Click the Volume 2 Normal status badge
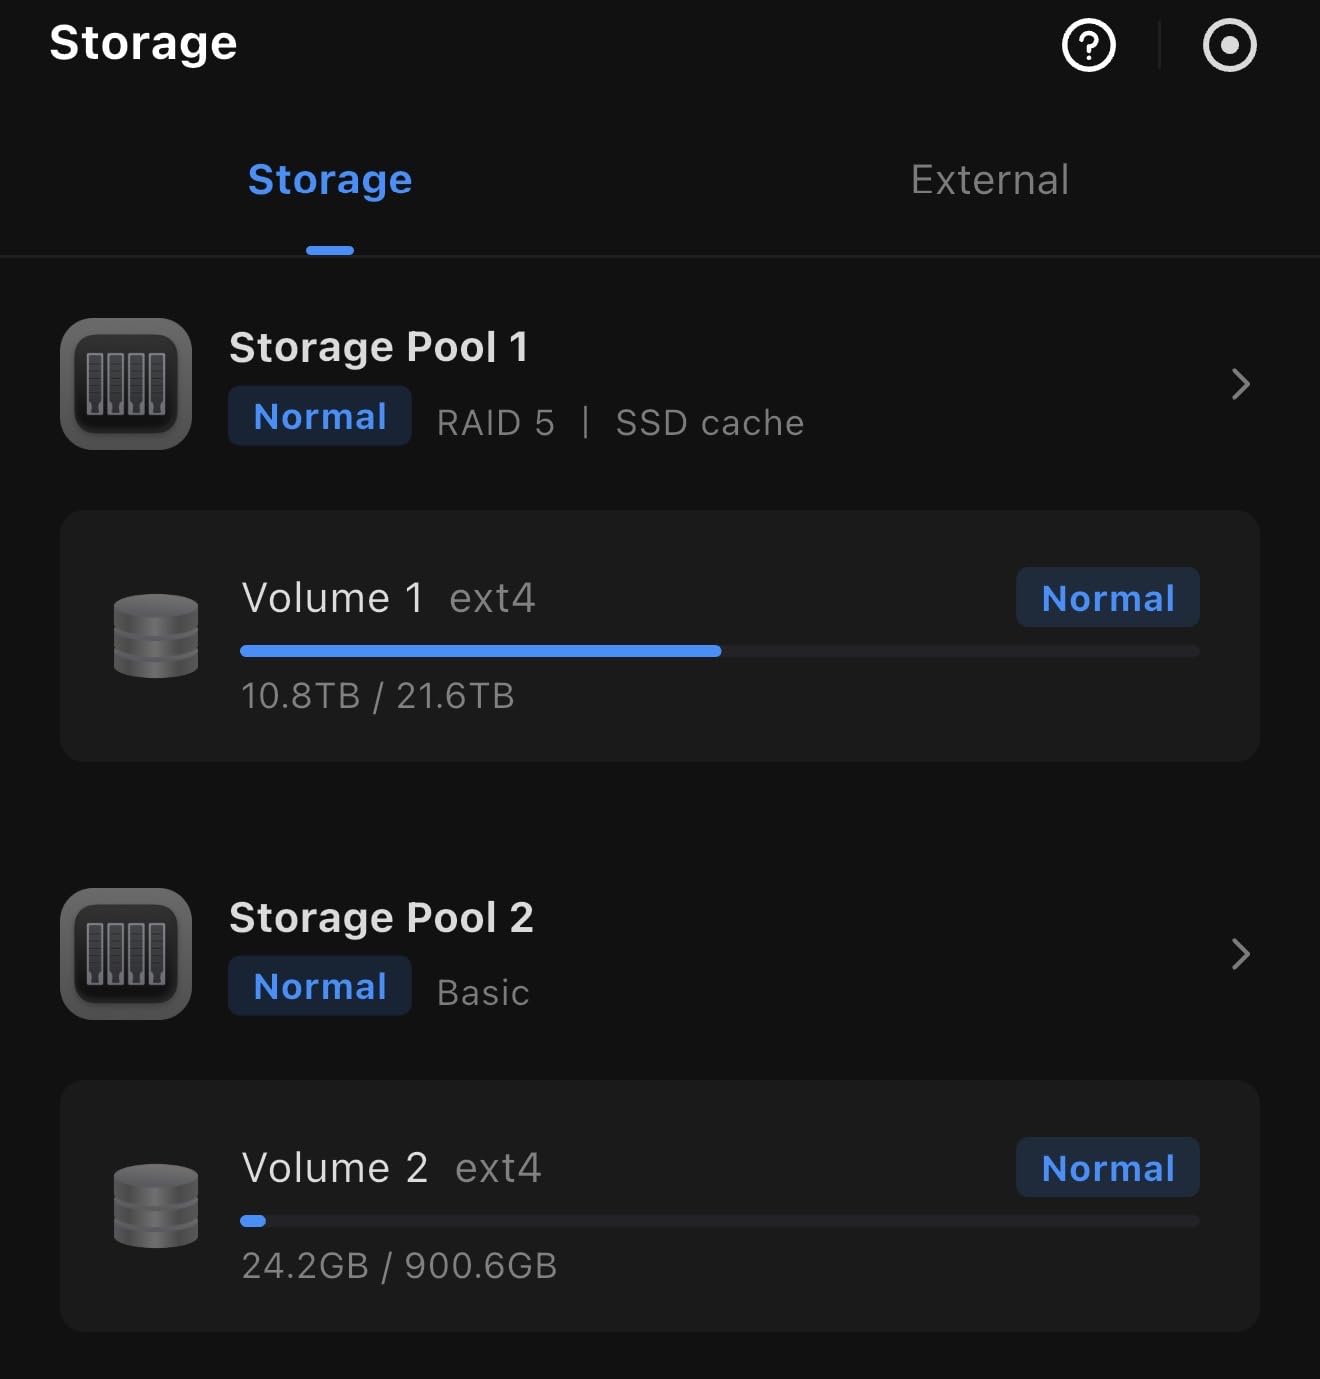Image resolution: width=1320 pixels, height=1379 pixels. coord(1108,1168)
